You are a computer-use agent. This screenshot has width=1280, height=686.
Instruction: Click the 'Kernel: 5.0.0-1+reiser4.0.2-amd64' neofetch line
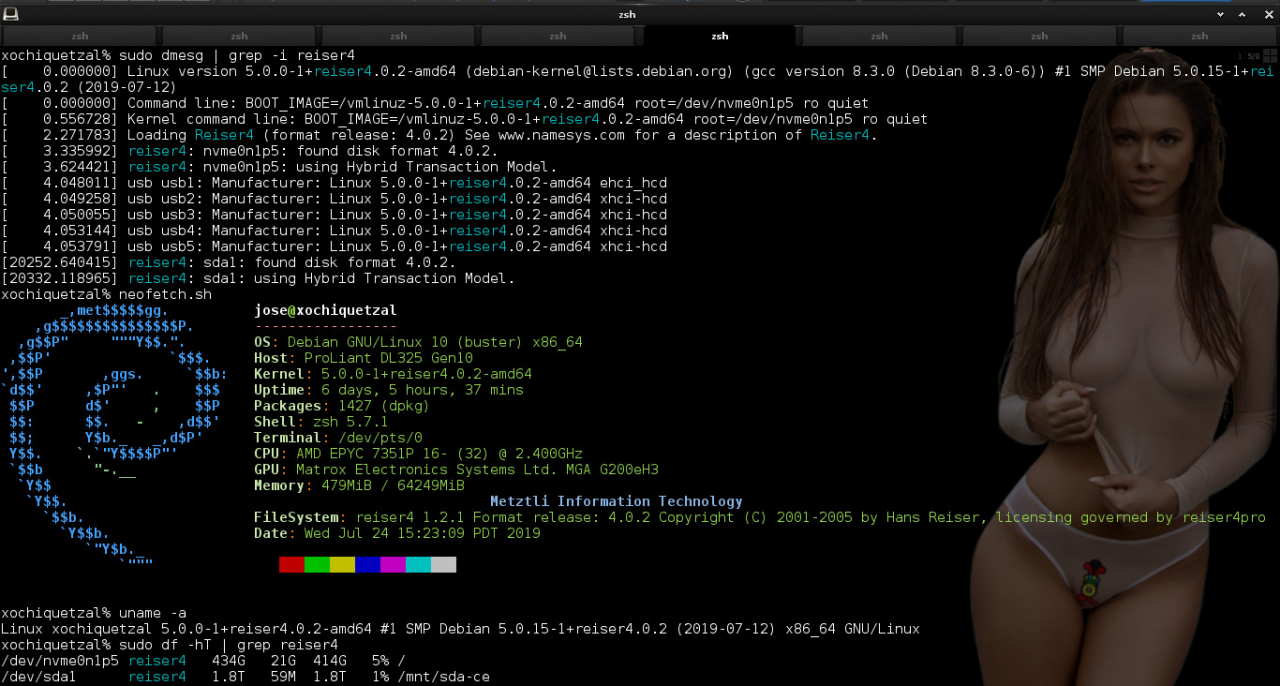(393, 374)
